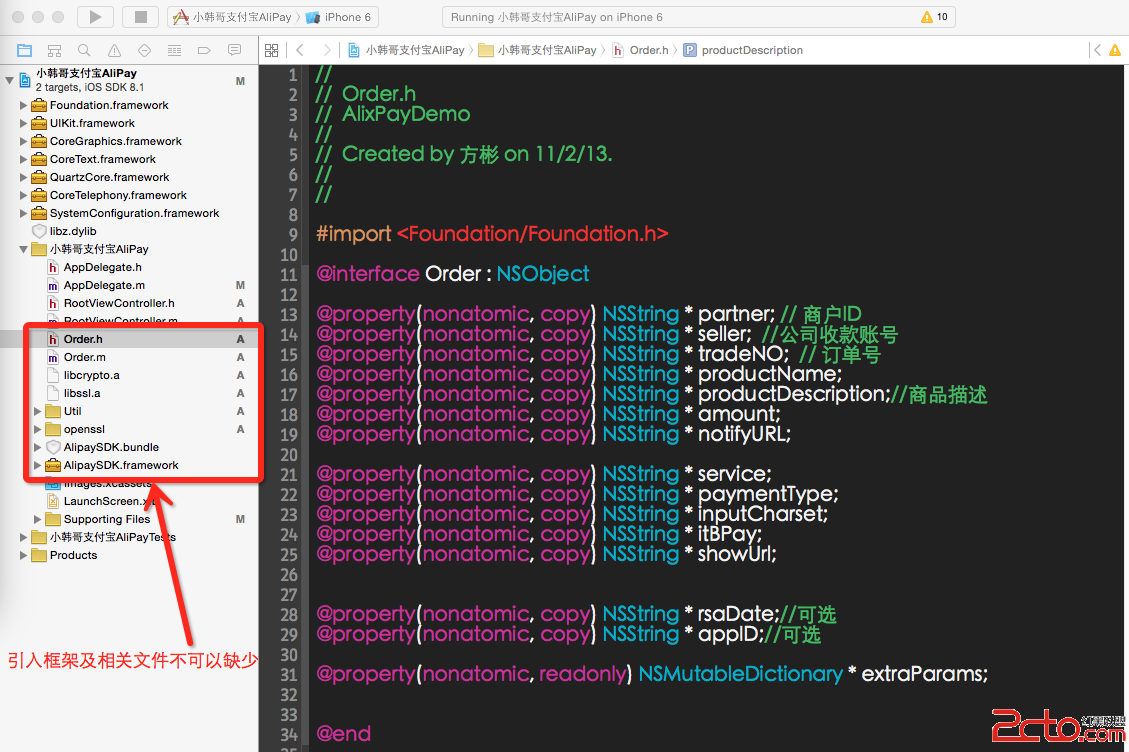Select Order.m in the file navigator
1129x752 pixels.
coord(84,357)
